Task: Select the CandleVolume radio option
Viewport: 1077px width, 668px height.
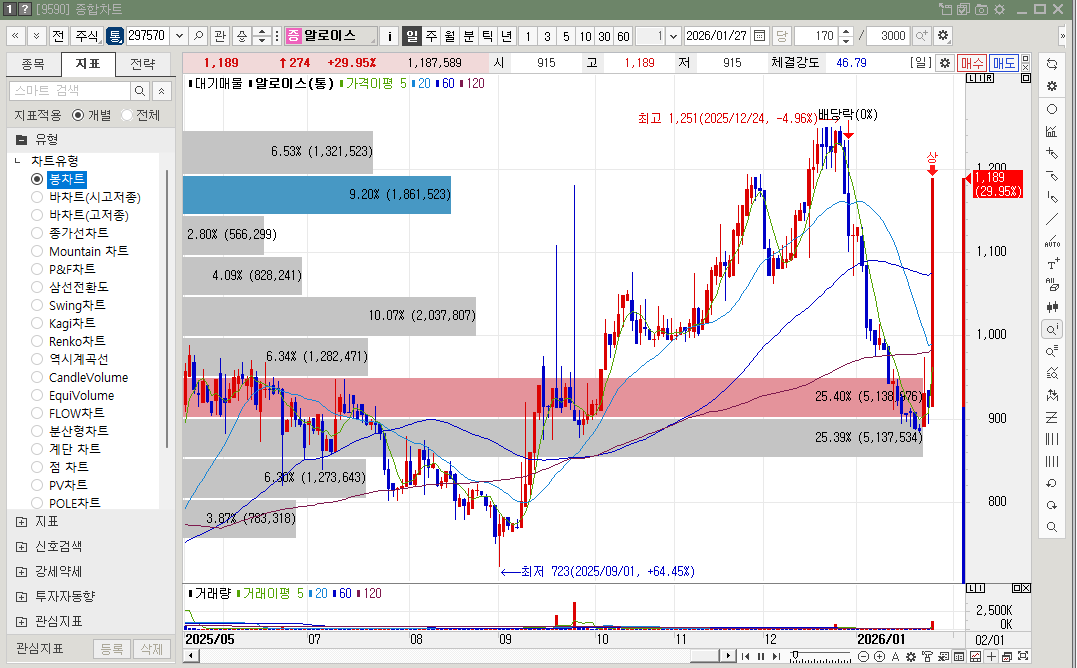Action: click(37, 377)
